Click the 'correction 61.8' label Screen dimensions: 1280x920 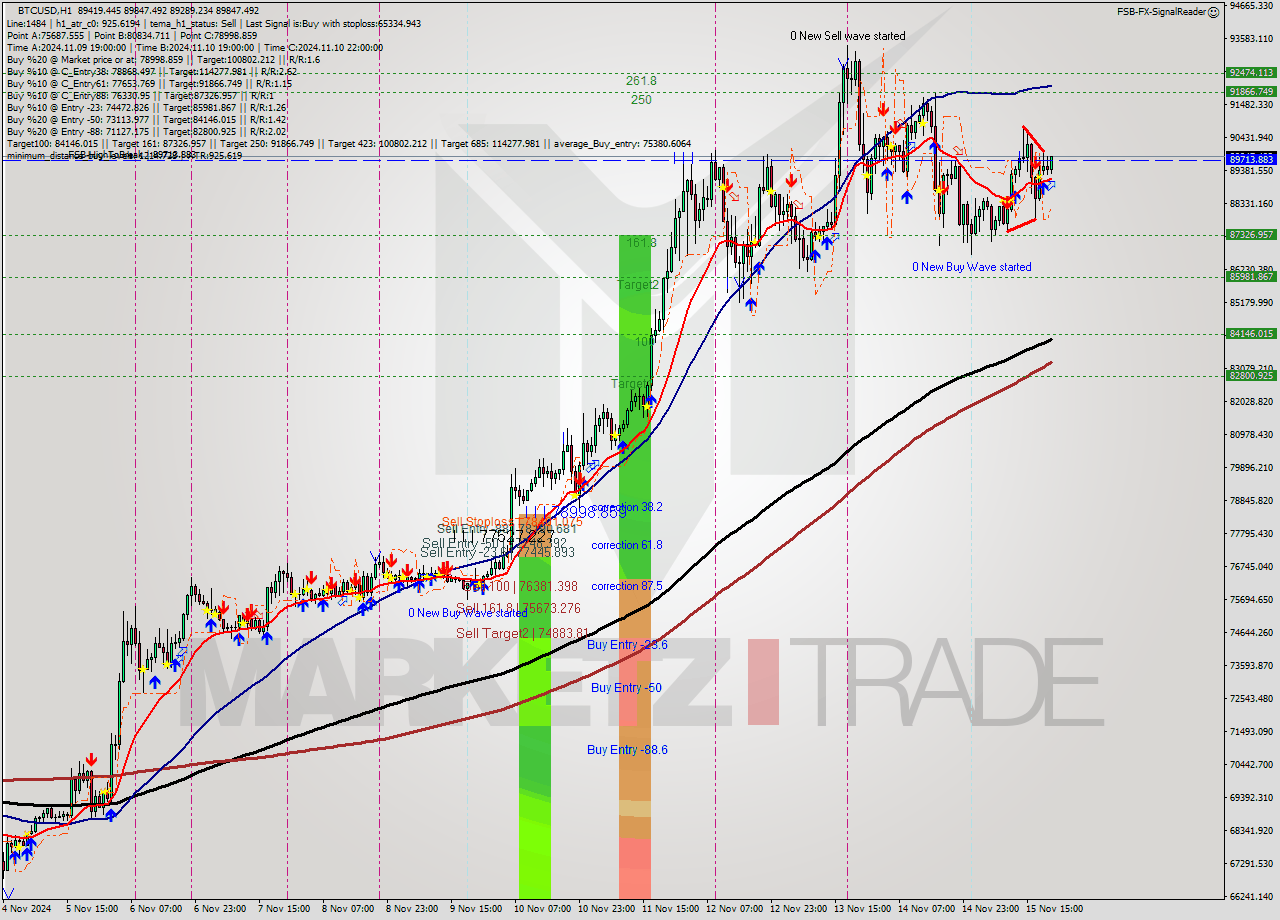point(627,545)
